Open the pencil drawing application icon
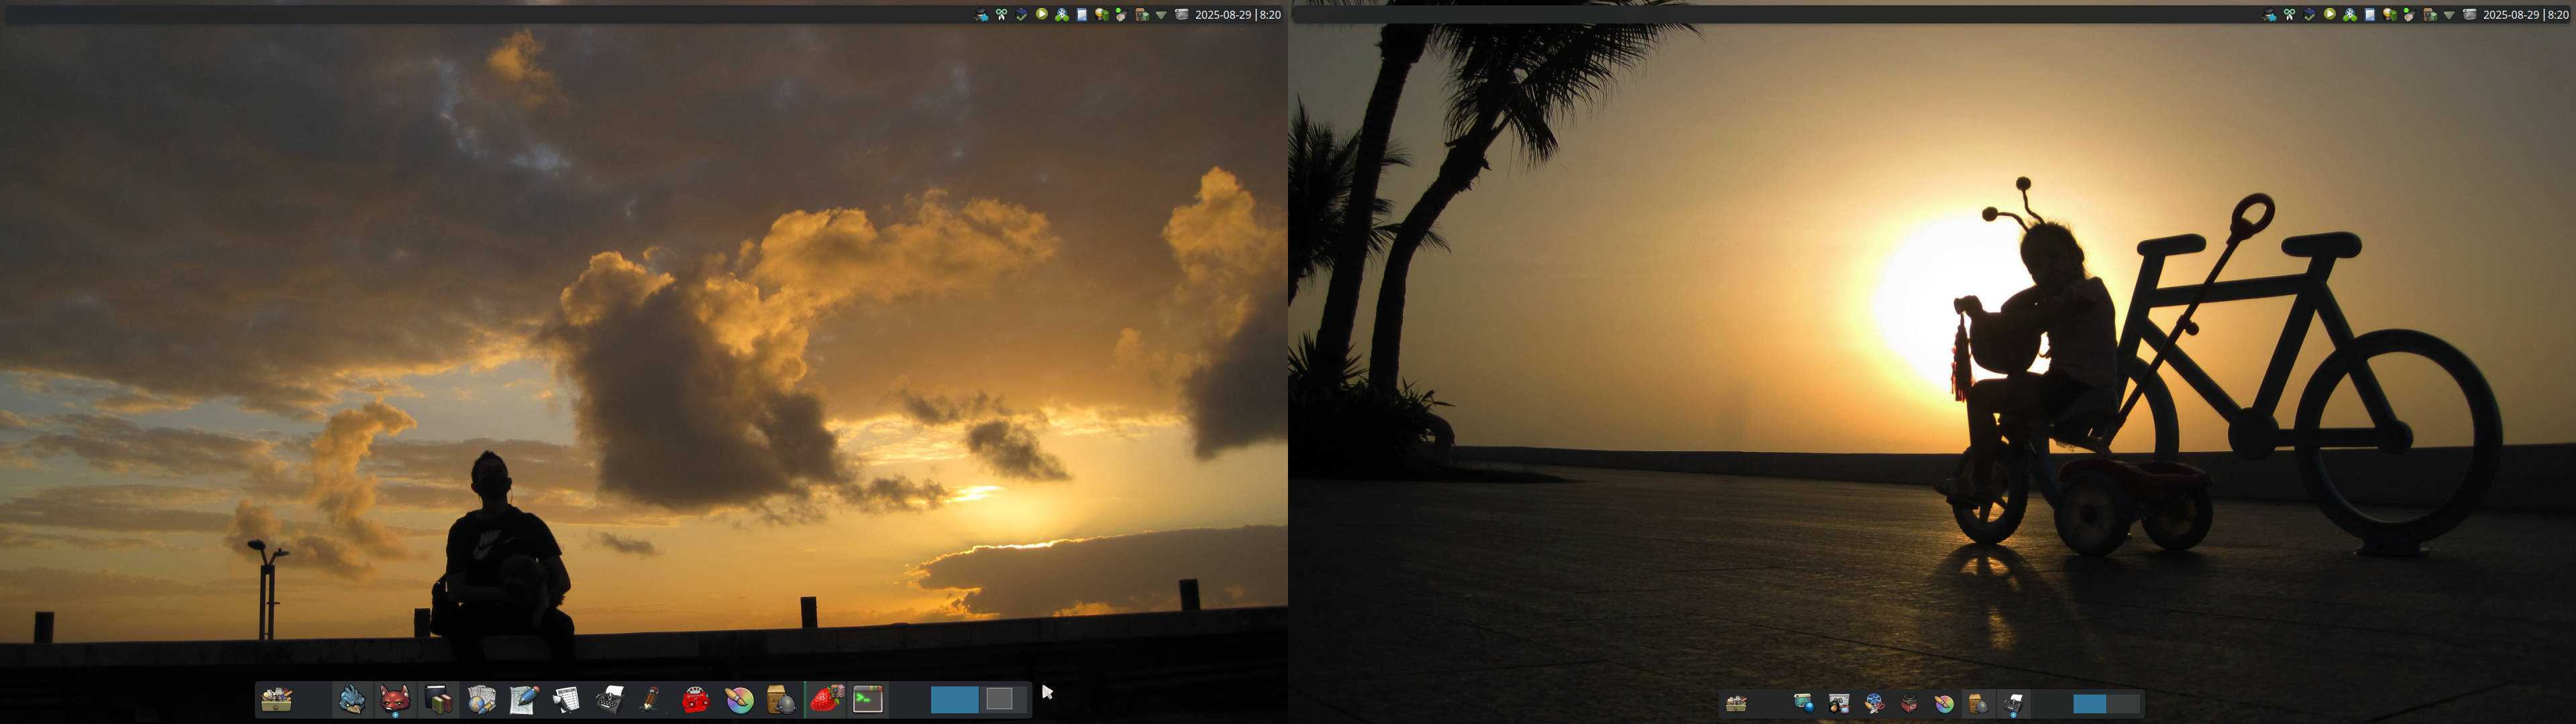This screenshot has height=724, width=2576. [x=651, y=700]
